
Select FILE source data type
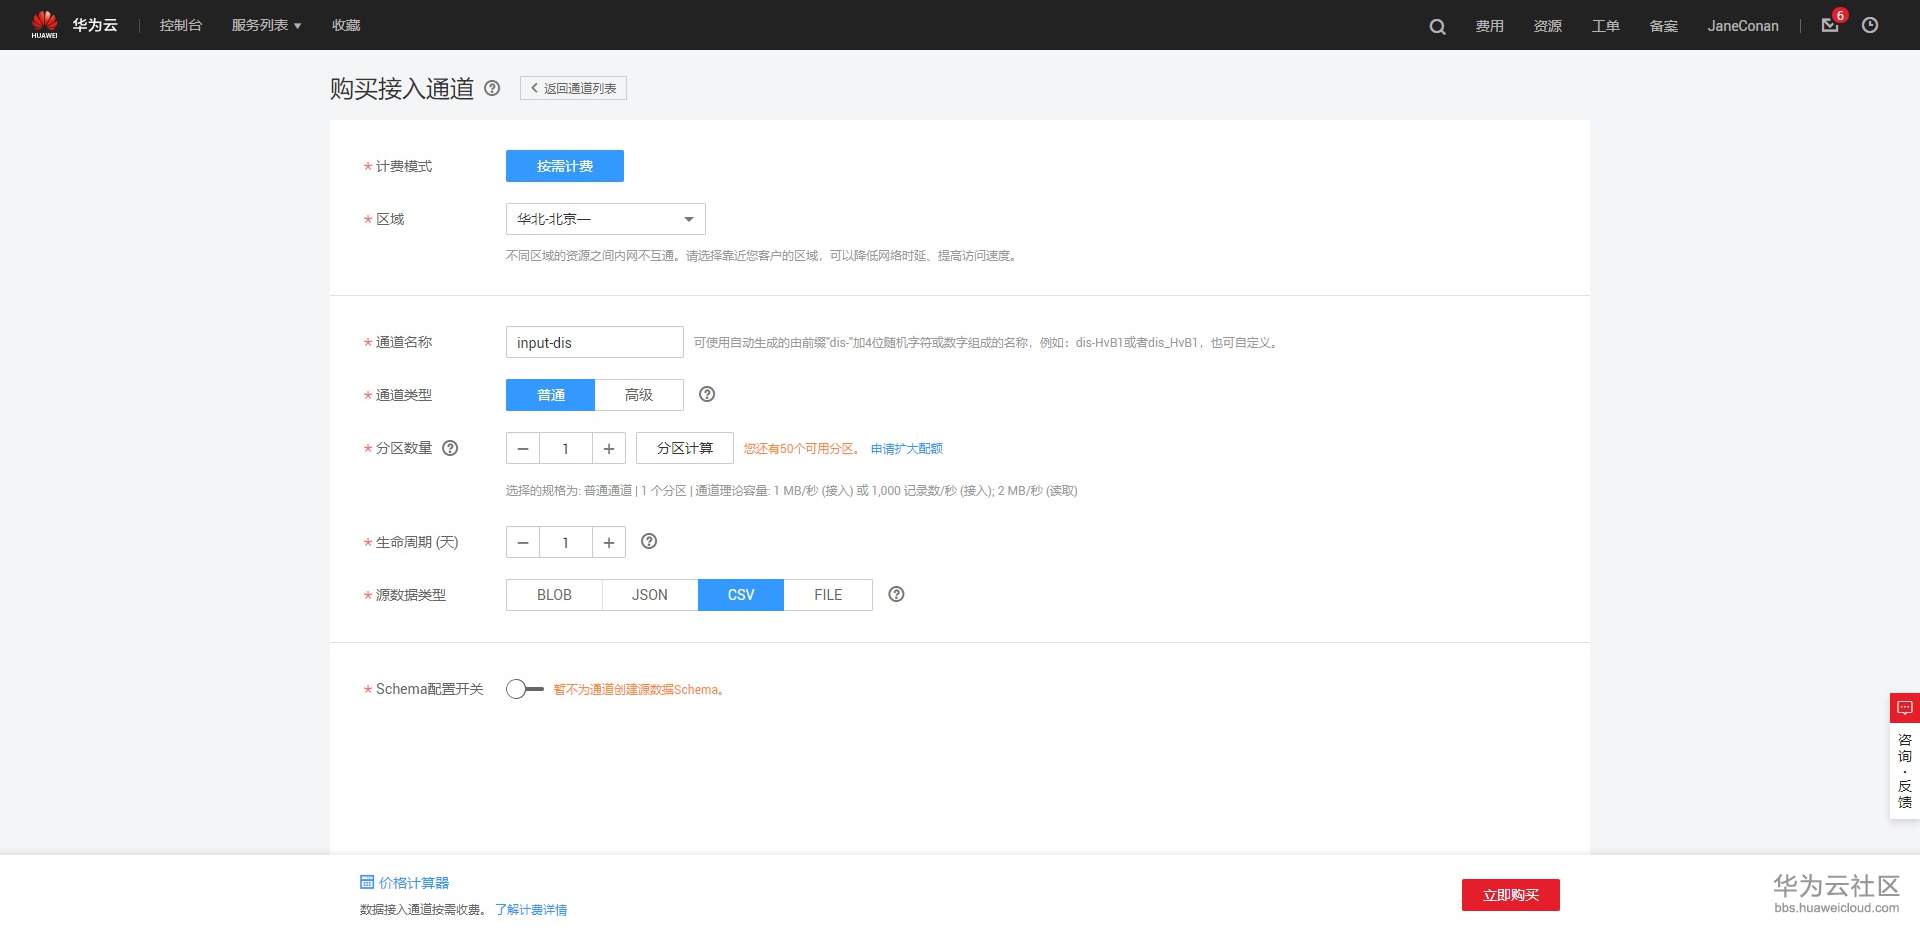coord(828,595)
